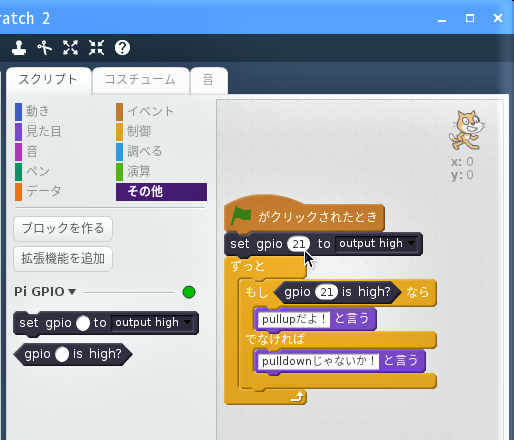514x440 pixels.
Task: Click the gpio number field in palette set block
Action: tap(83, 323)
